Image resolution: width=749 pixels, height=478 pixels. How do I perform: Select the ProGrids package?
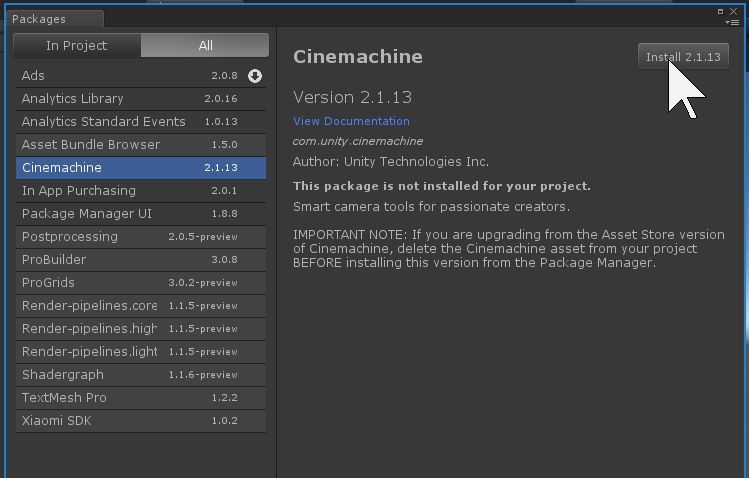[x=141, y=283]
